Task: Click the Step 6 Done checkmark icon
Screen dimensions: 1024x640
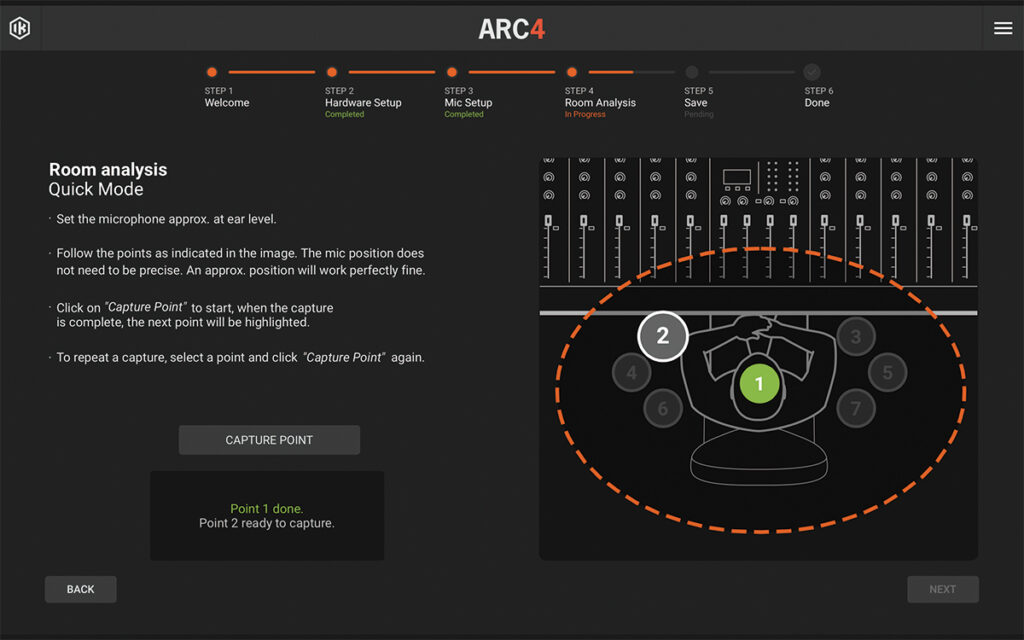Action: pos(812,72)
